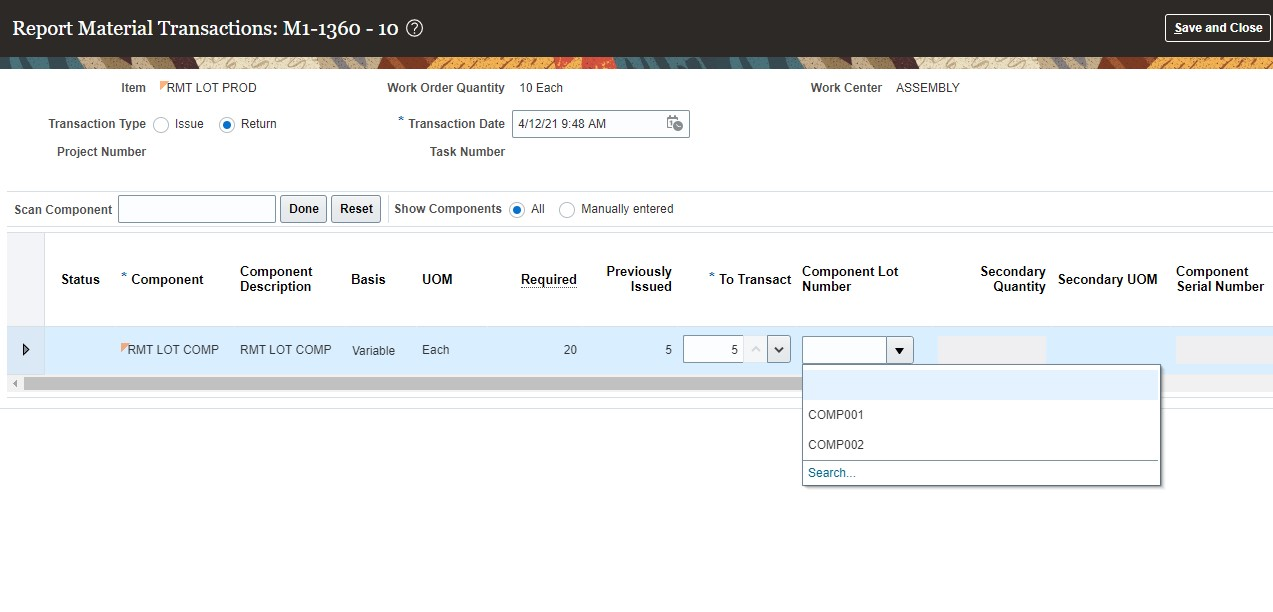Click the Secondary Quantity field
Image resolution: width=1273 pixels, height=612 pixels.
pos(992,350)
